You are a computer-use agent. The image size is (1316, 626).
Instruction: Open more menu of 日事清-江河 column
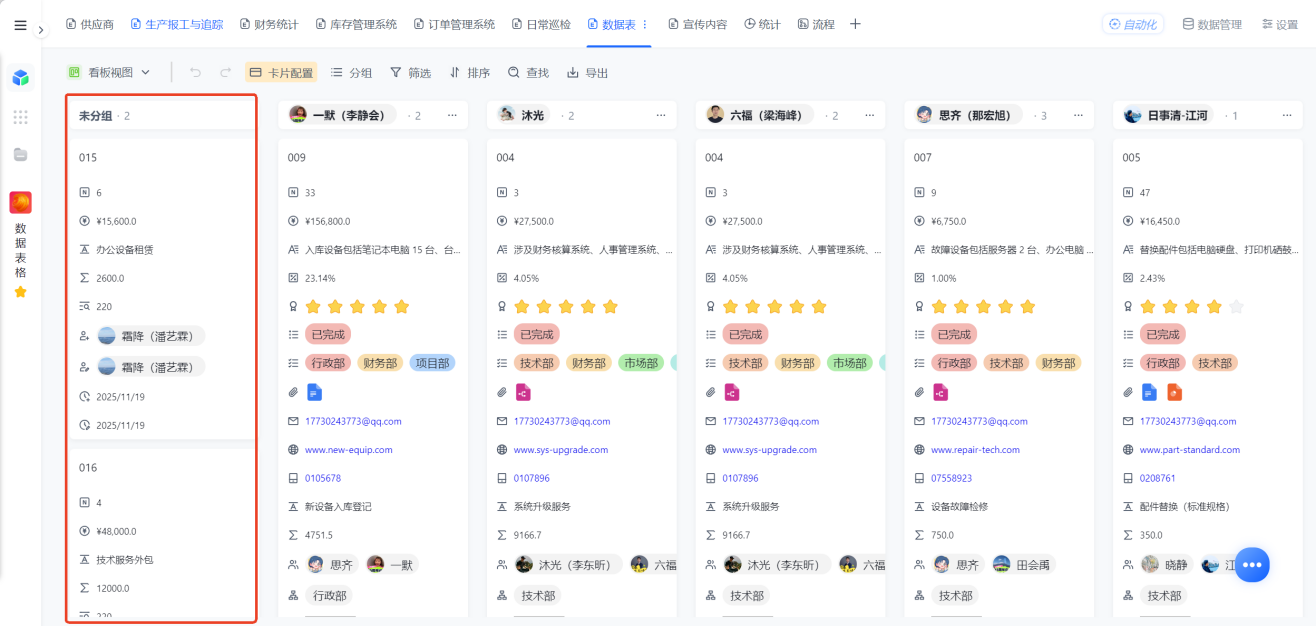[1287, 115]
